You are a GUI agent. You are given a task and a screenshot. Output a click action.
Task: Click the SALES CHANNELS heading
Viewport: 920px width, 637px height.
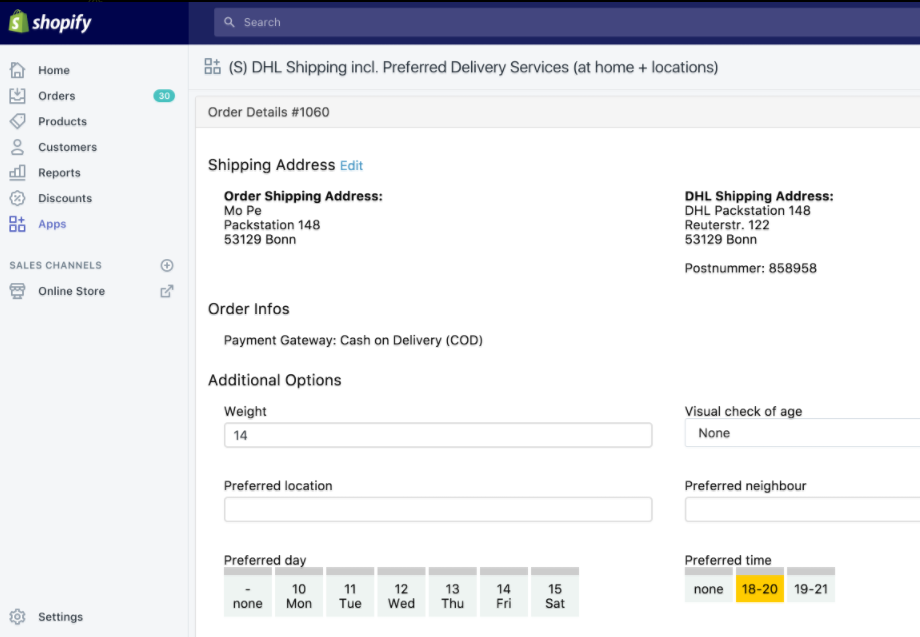click(x=56, y=265)
